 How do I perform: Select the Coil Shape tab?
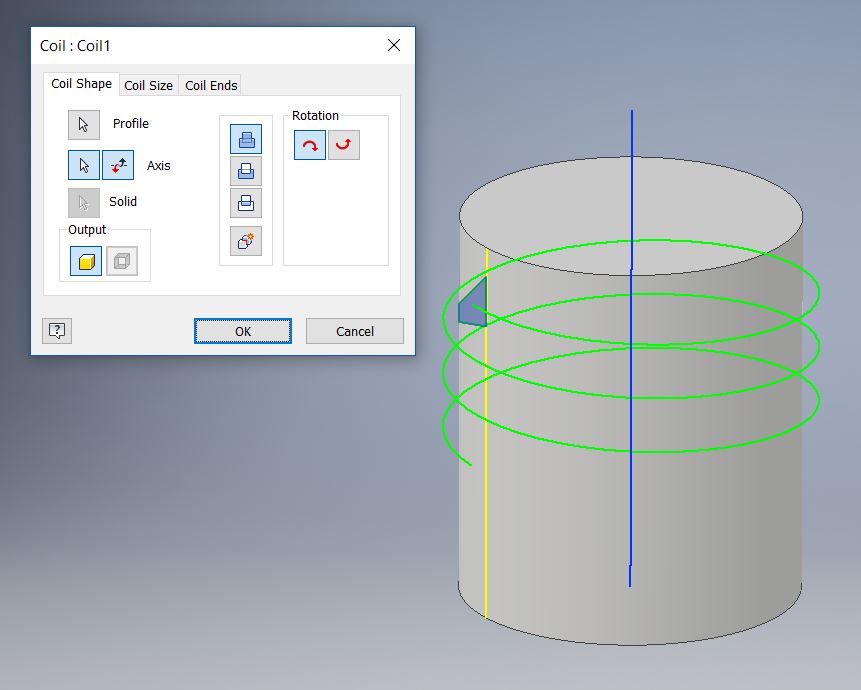tap(80, 84)
